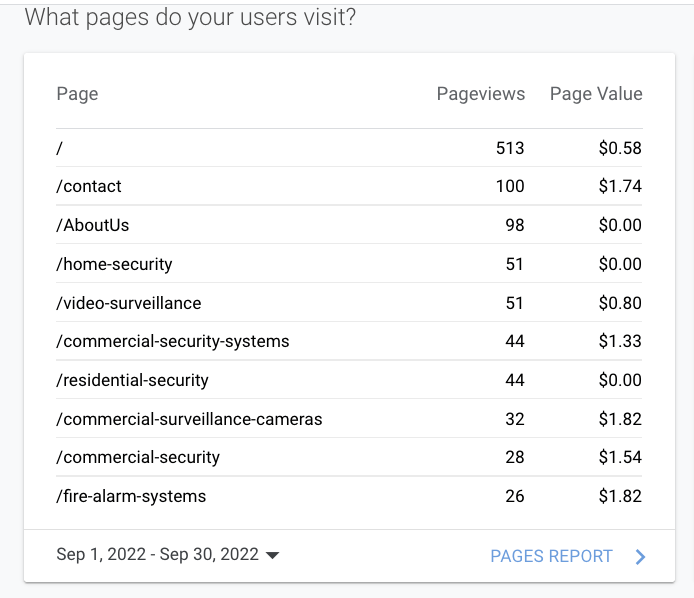Click the /commercial-security-systems page path
This screenshot has height=598, width=694.
click(x=173, y=341)
